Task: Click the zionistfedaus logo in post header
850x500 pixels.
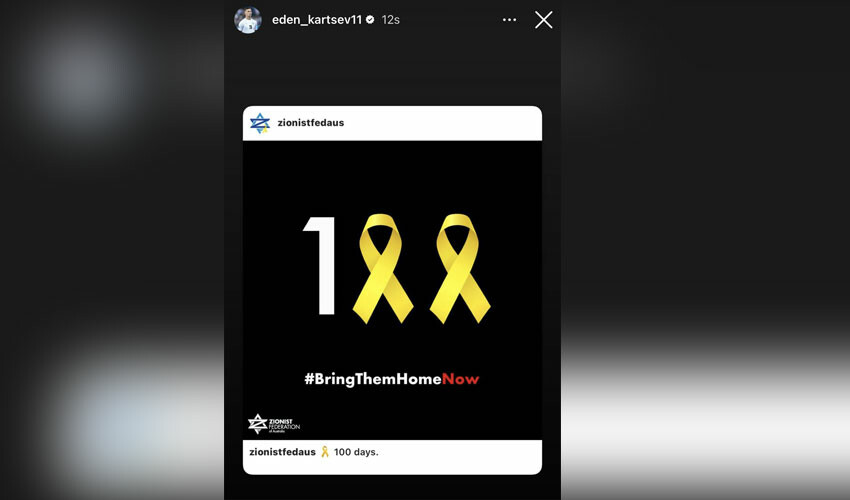Action: coord(260,123)
